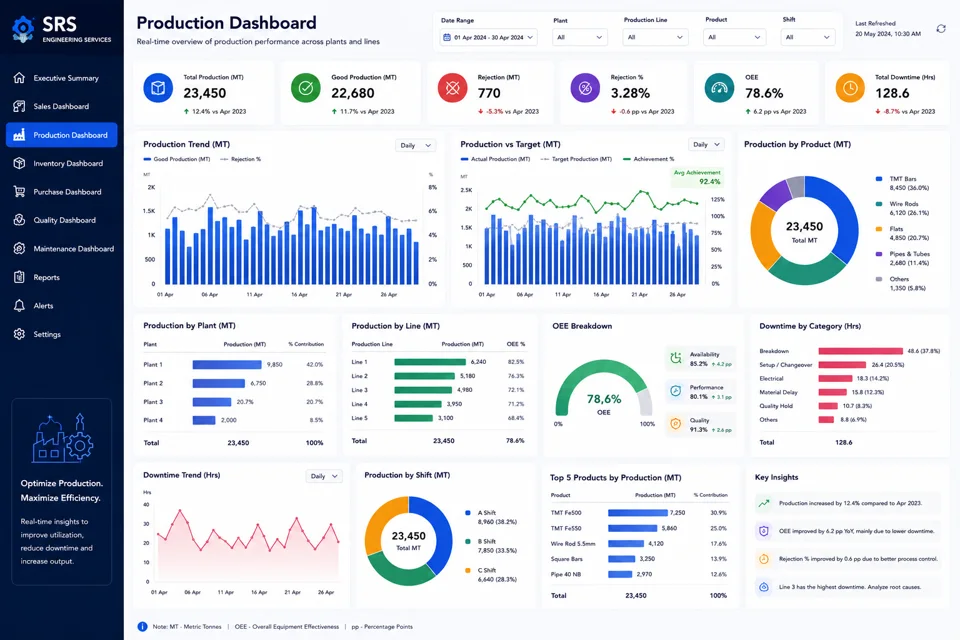Click the Line 1 production bar
This screenshot has width=960, height=640.
(x=430, y=362)
